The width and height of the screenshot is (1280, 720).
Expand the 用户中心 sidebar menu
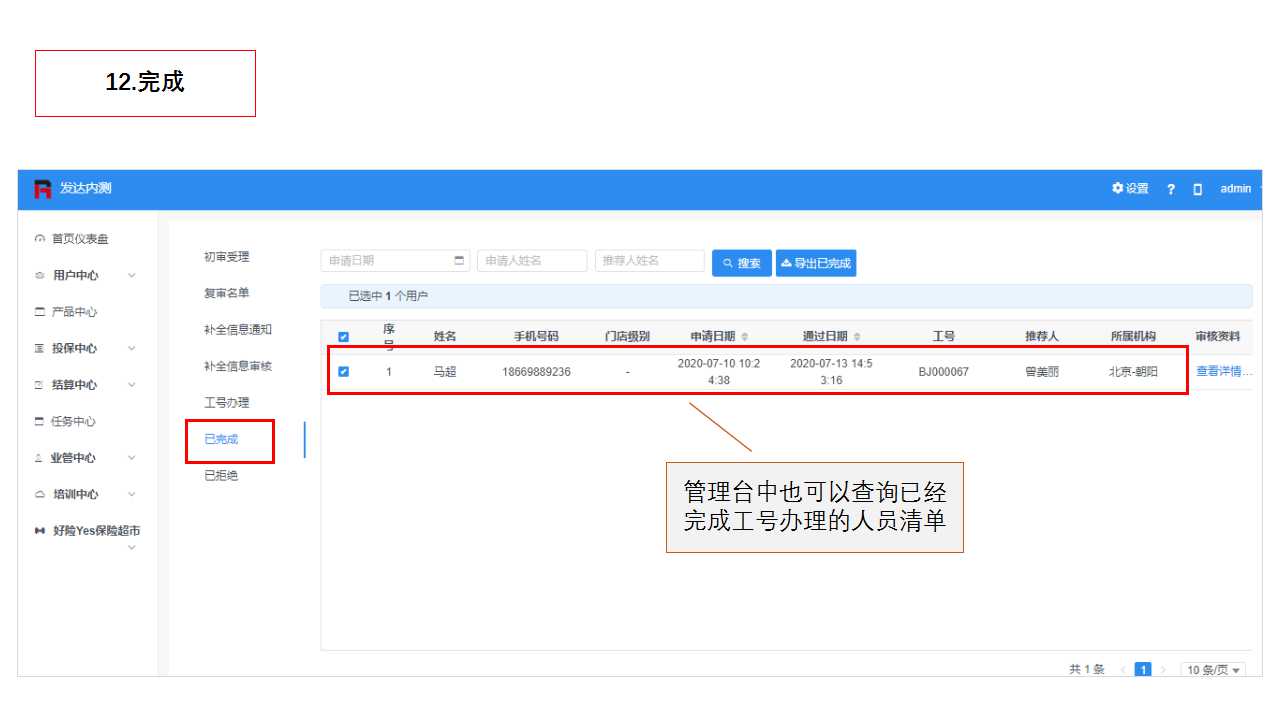click(131, 276)
